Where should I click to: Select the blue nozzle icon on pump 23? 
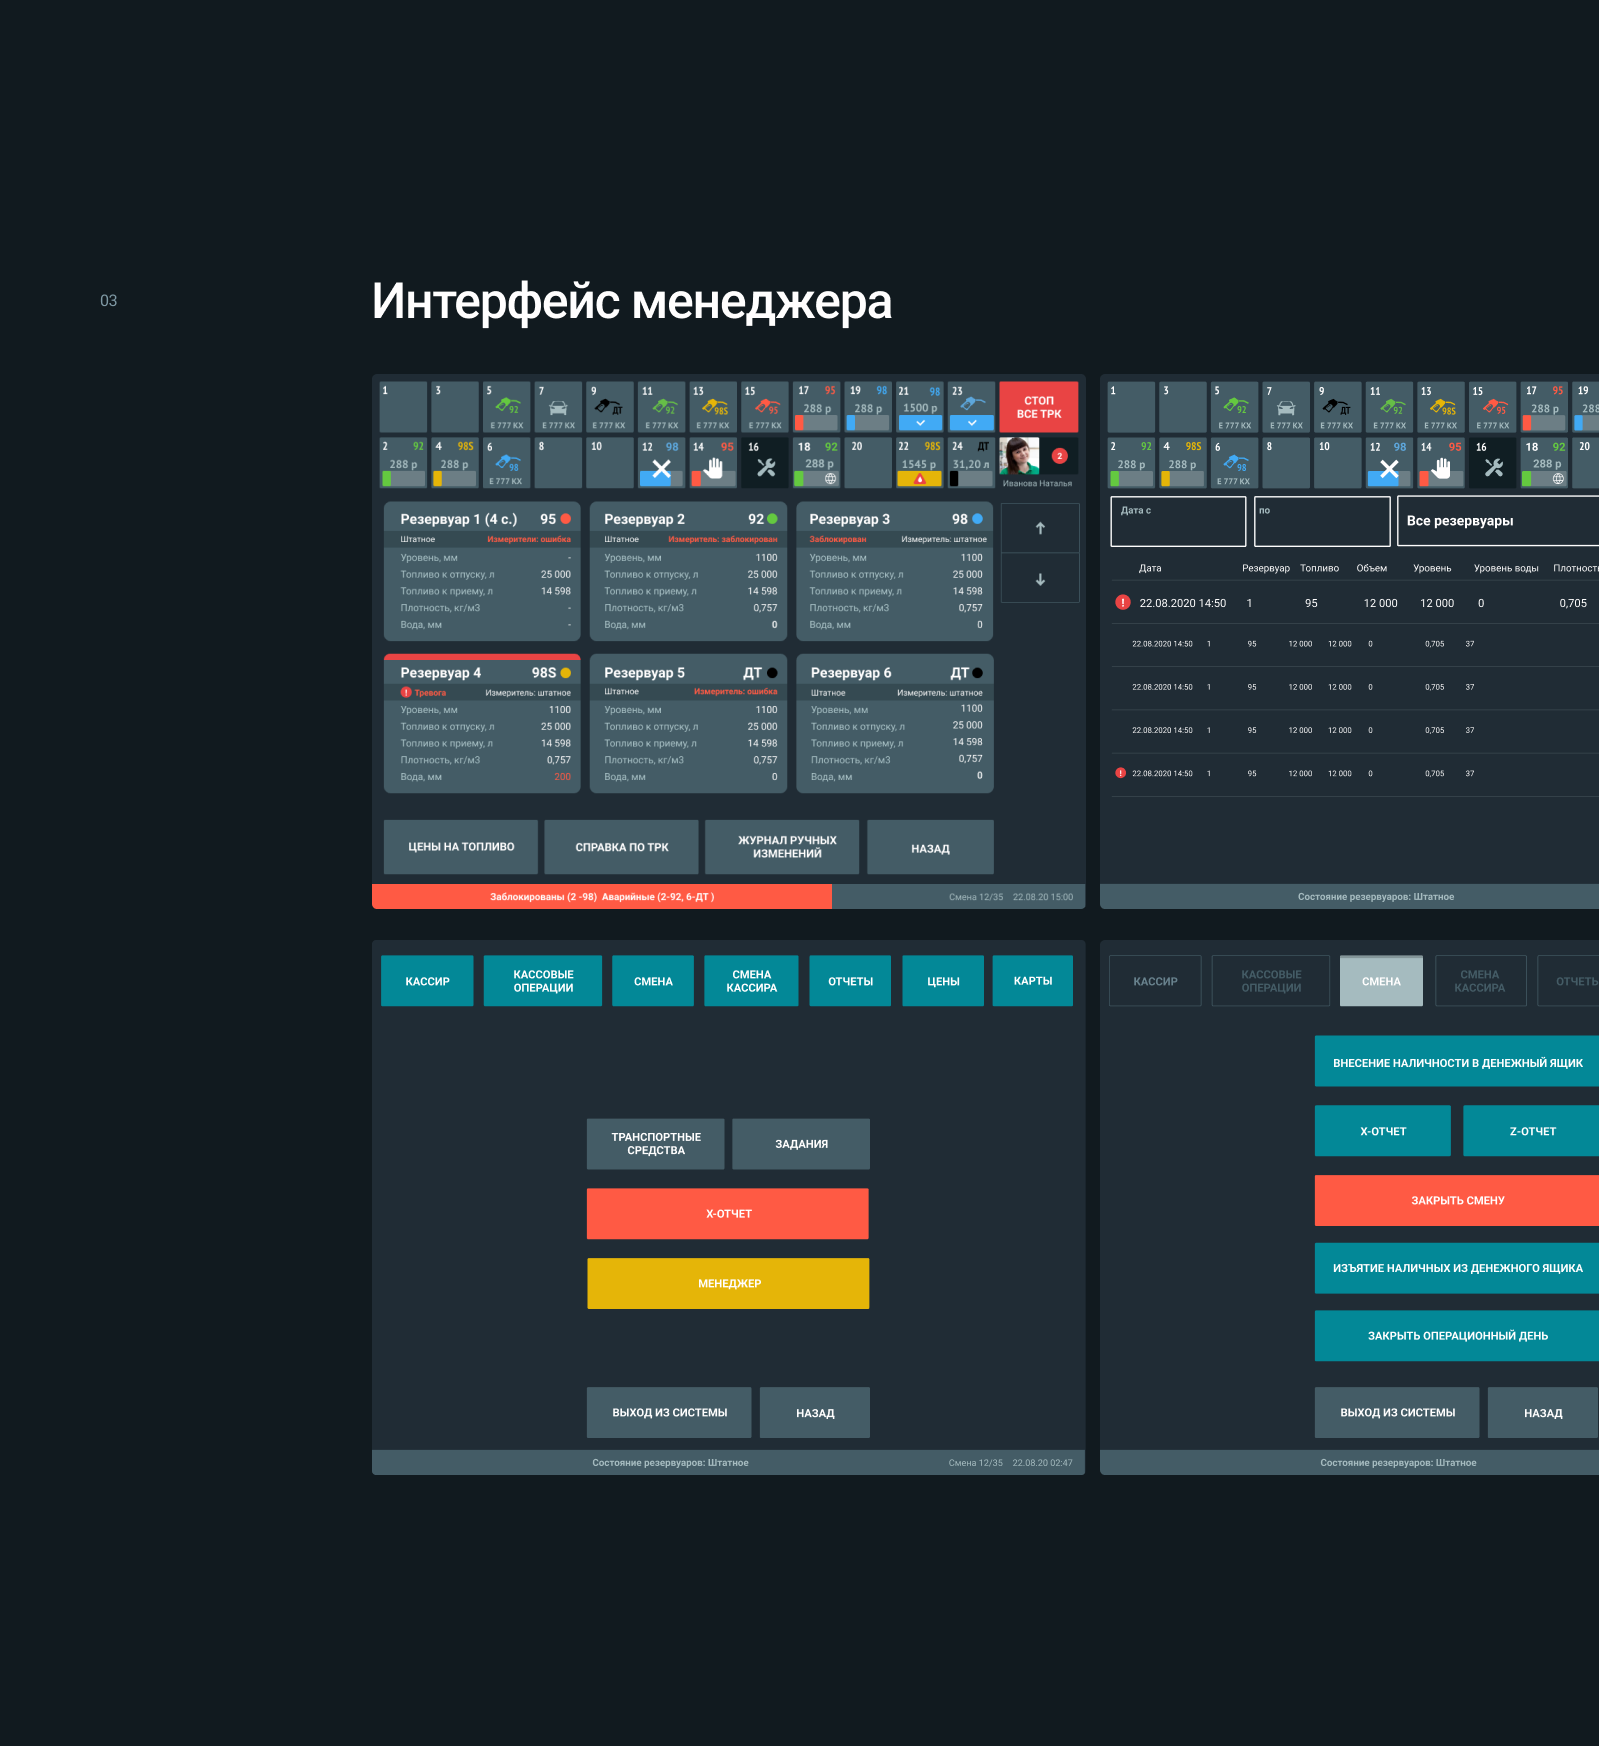[x=969, y=404]
